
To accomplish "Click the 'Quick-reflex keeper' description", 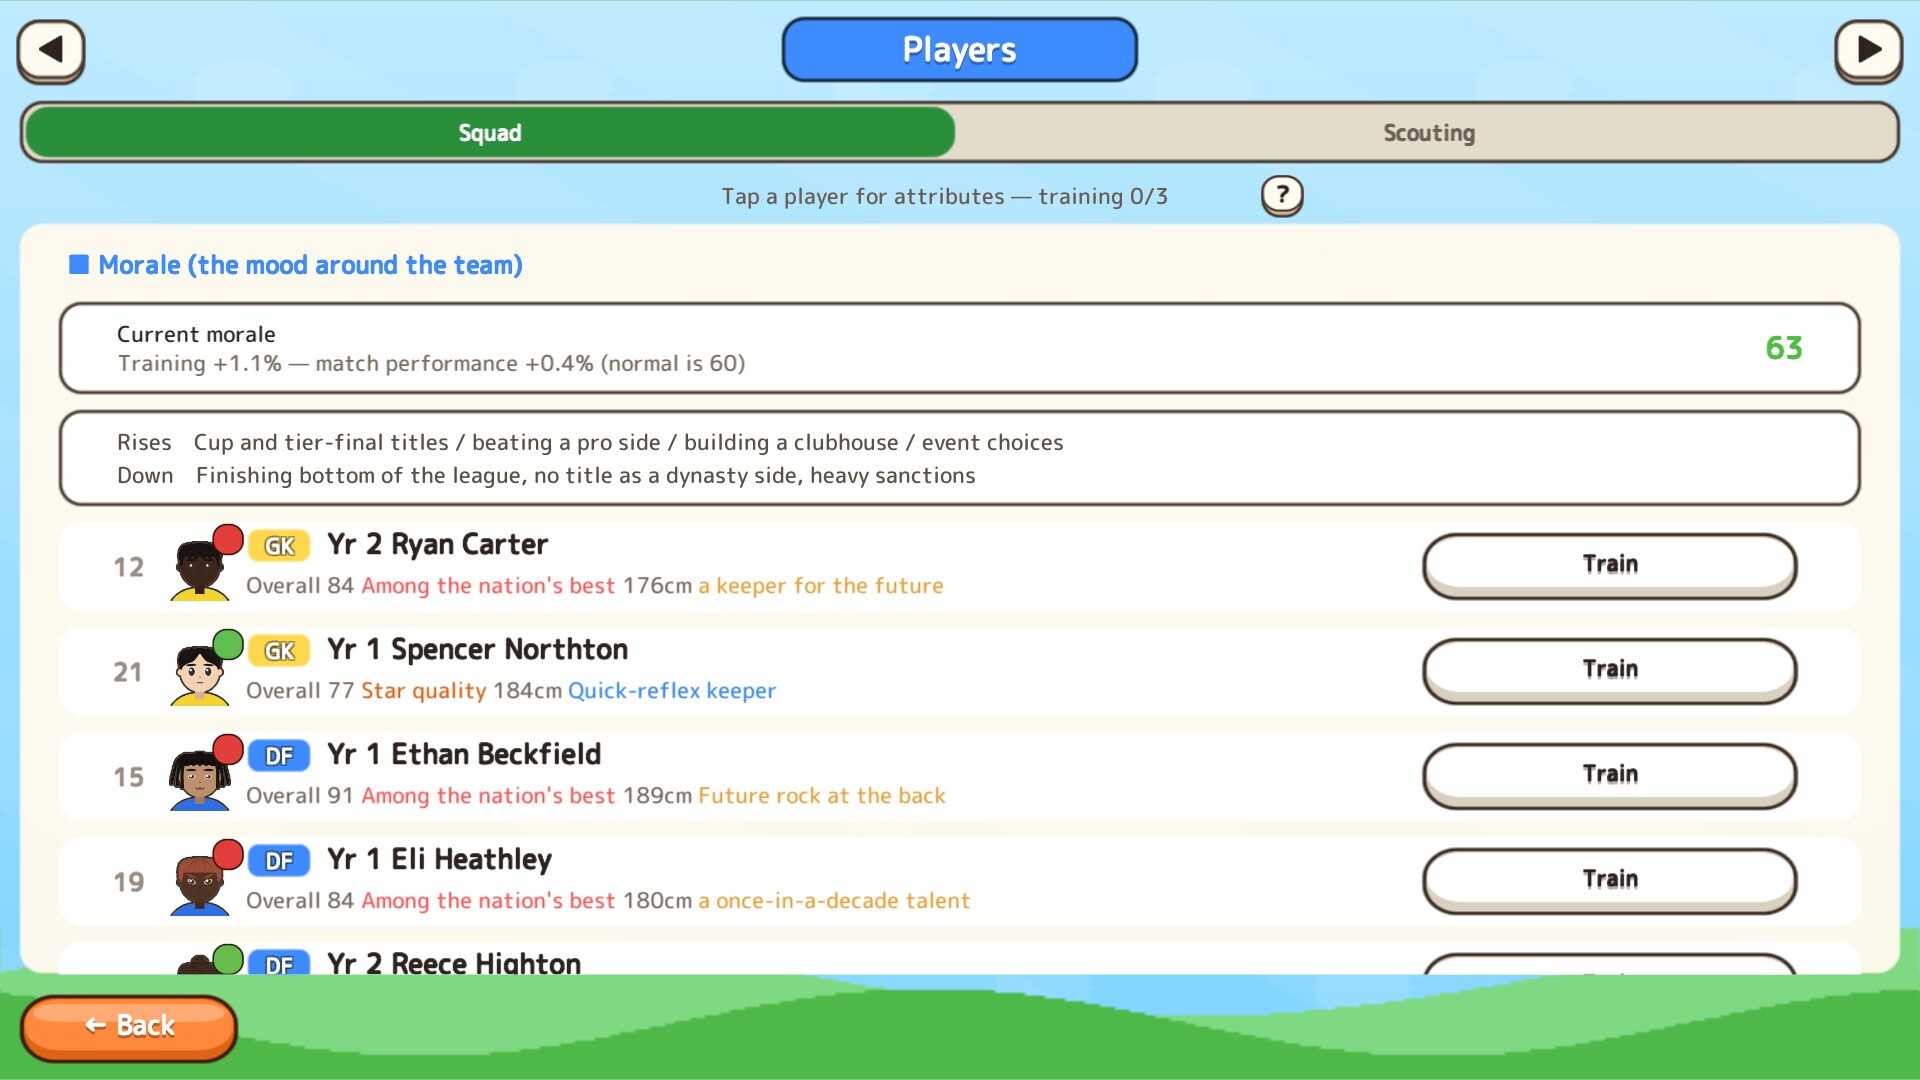I will pos(672,691).
